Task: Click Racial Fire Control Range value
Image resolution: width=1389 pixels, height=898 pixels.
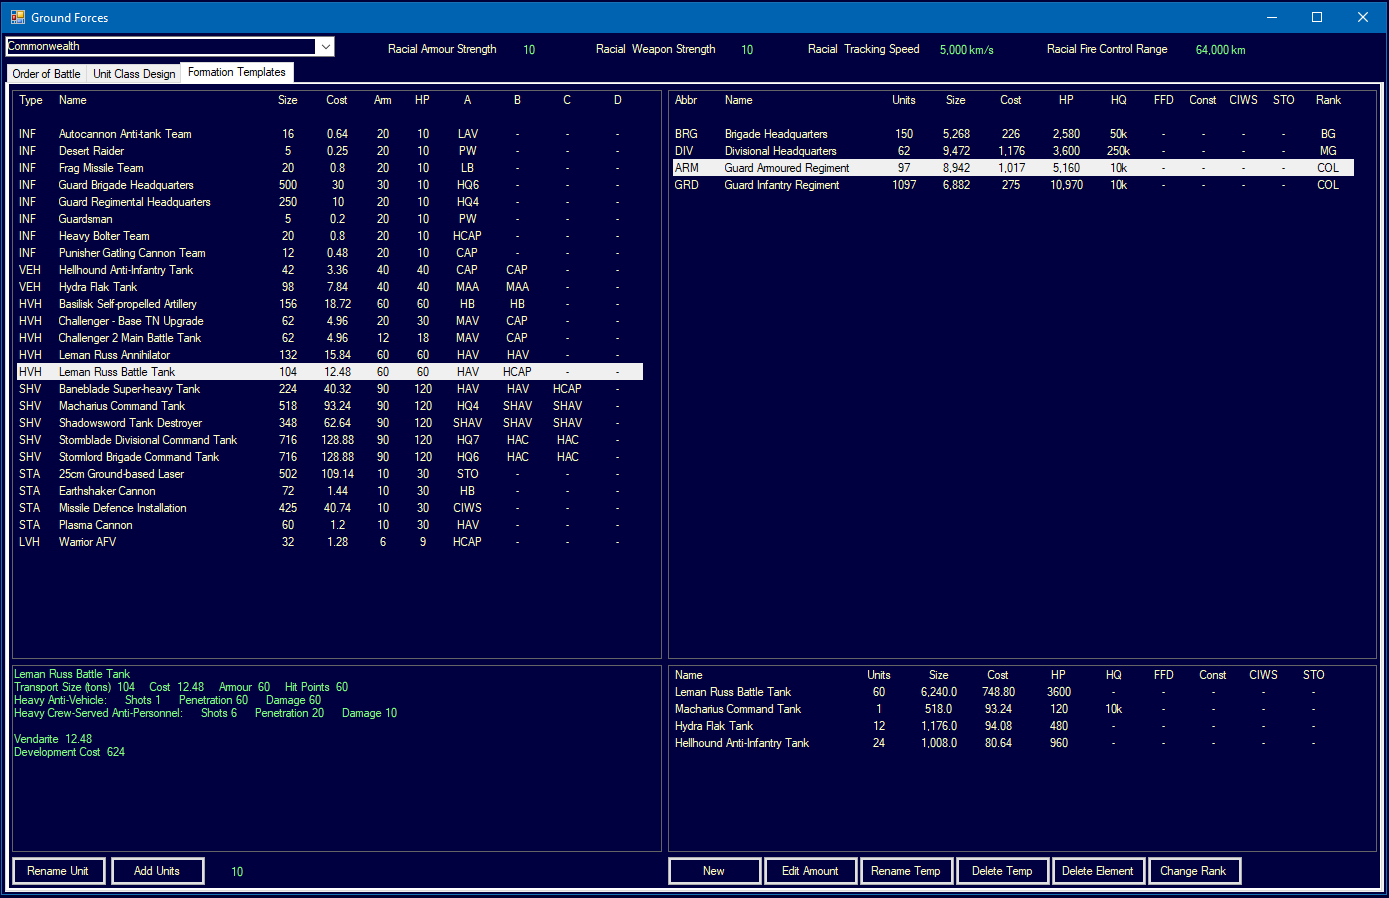Action: (1221, 50)
